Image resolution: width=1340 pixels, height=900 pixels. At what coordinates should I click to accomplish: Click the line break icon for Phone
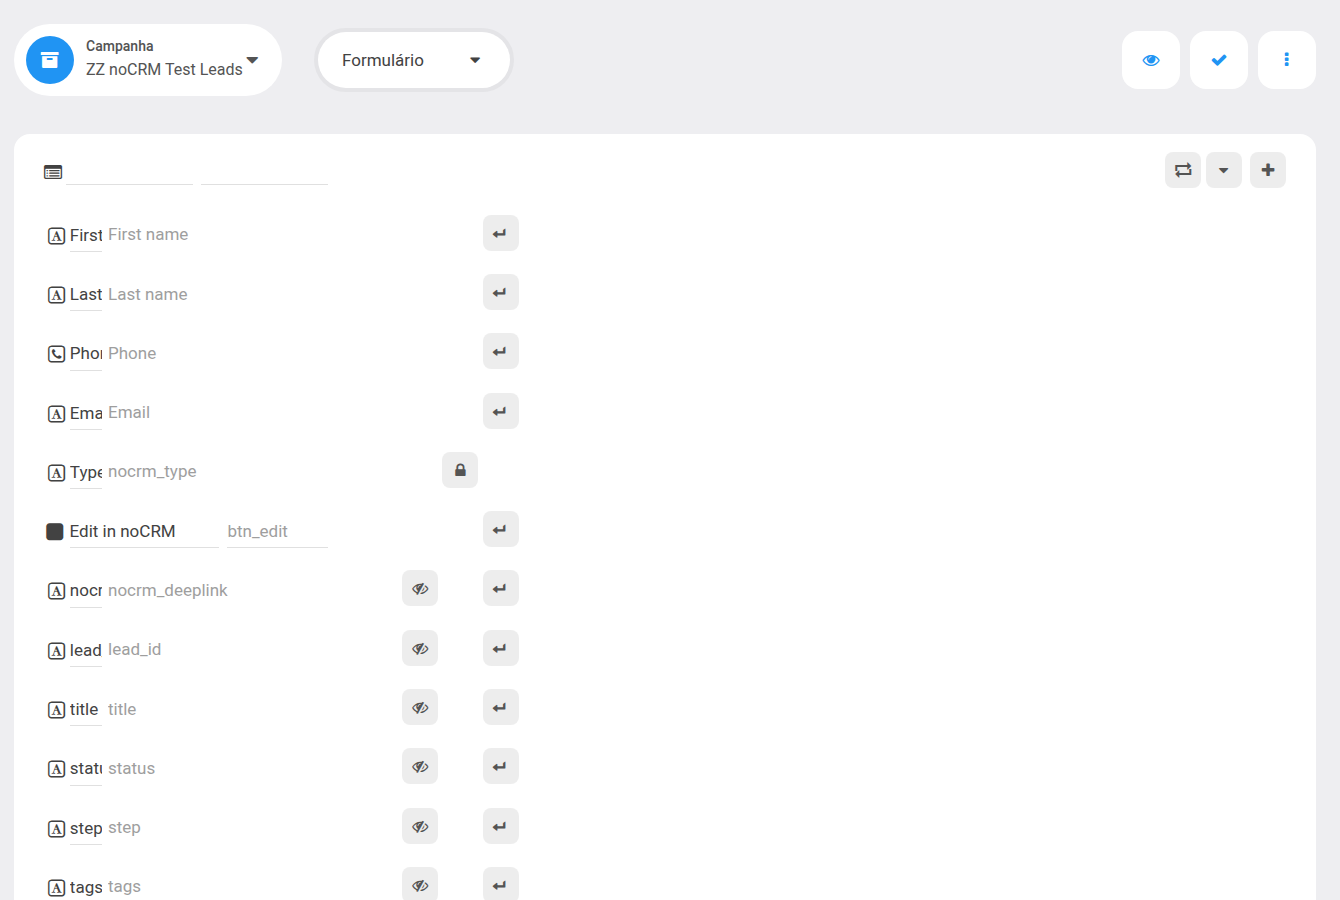pos(500,351)
